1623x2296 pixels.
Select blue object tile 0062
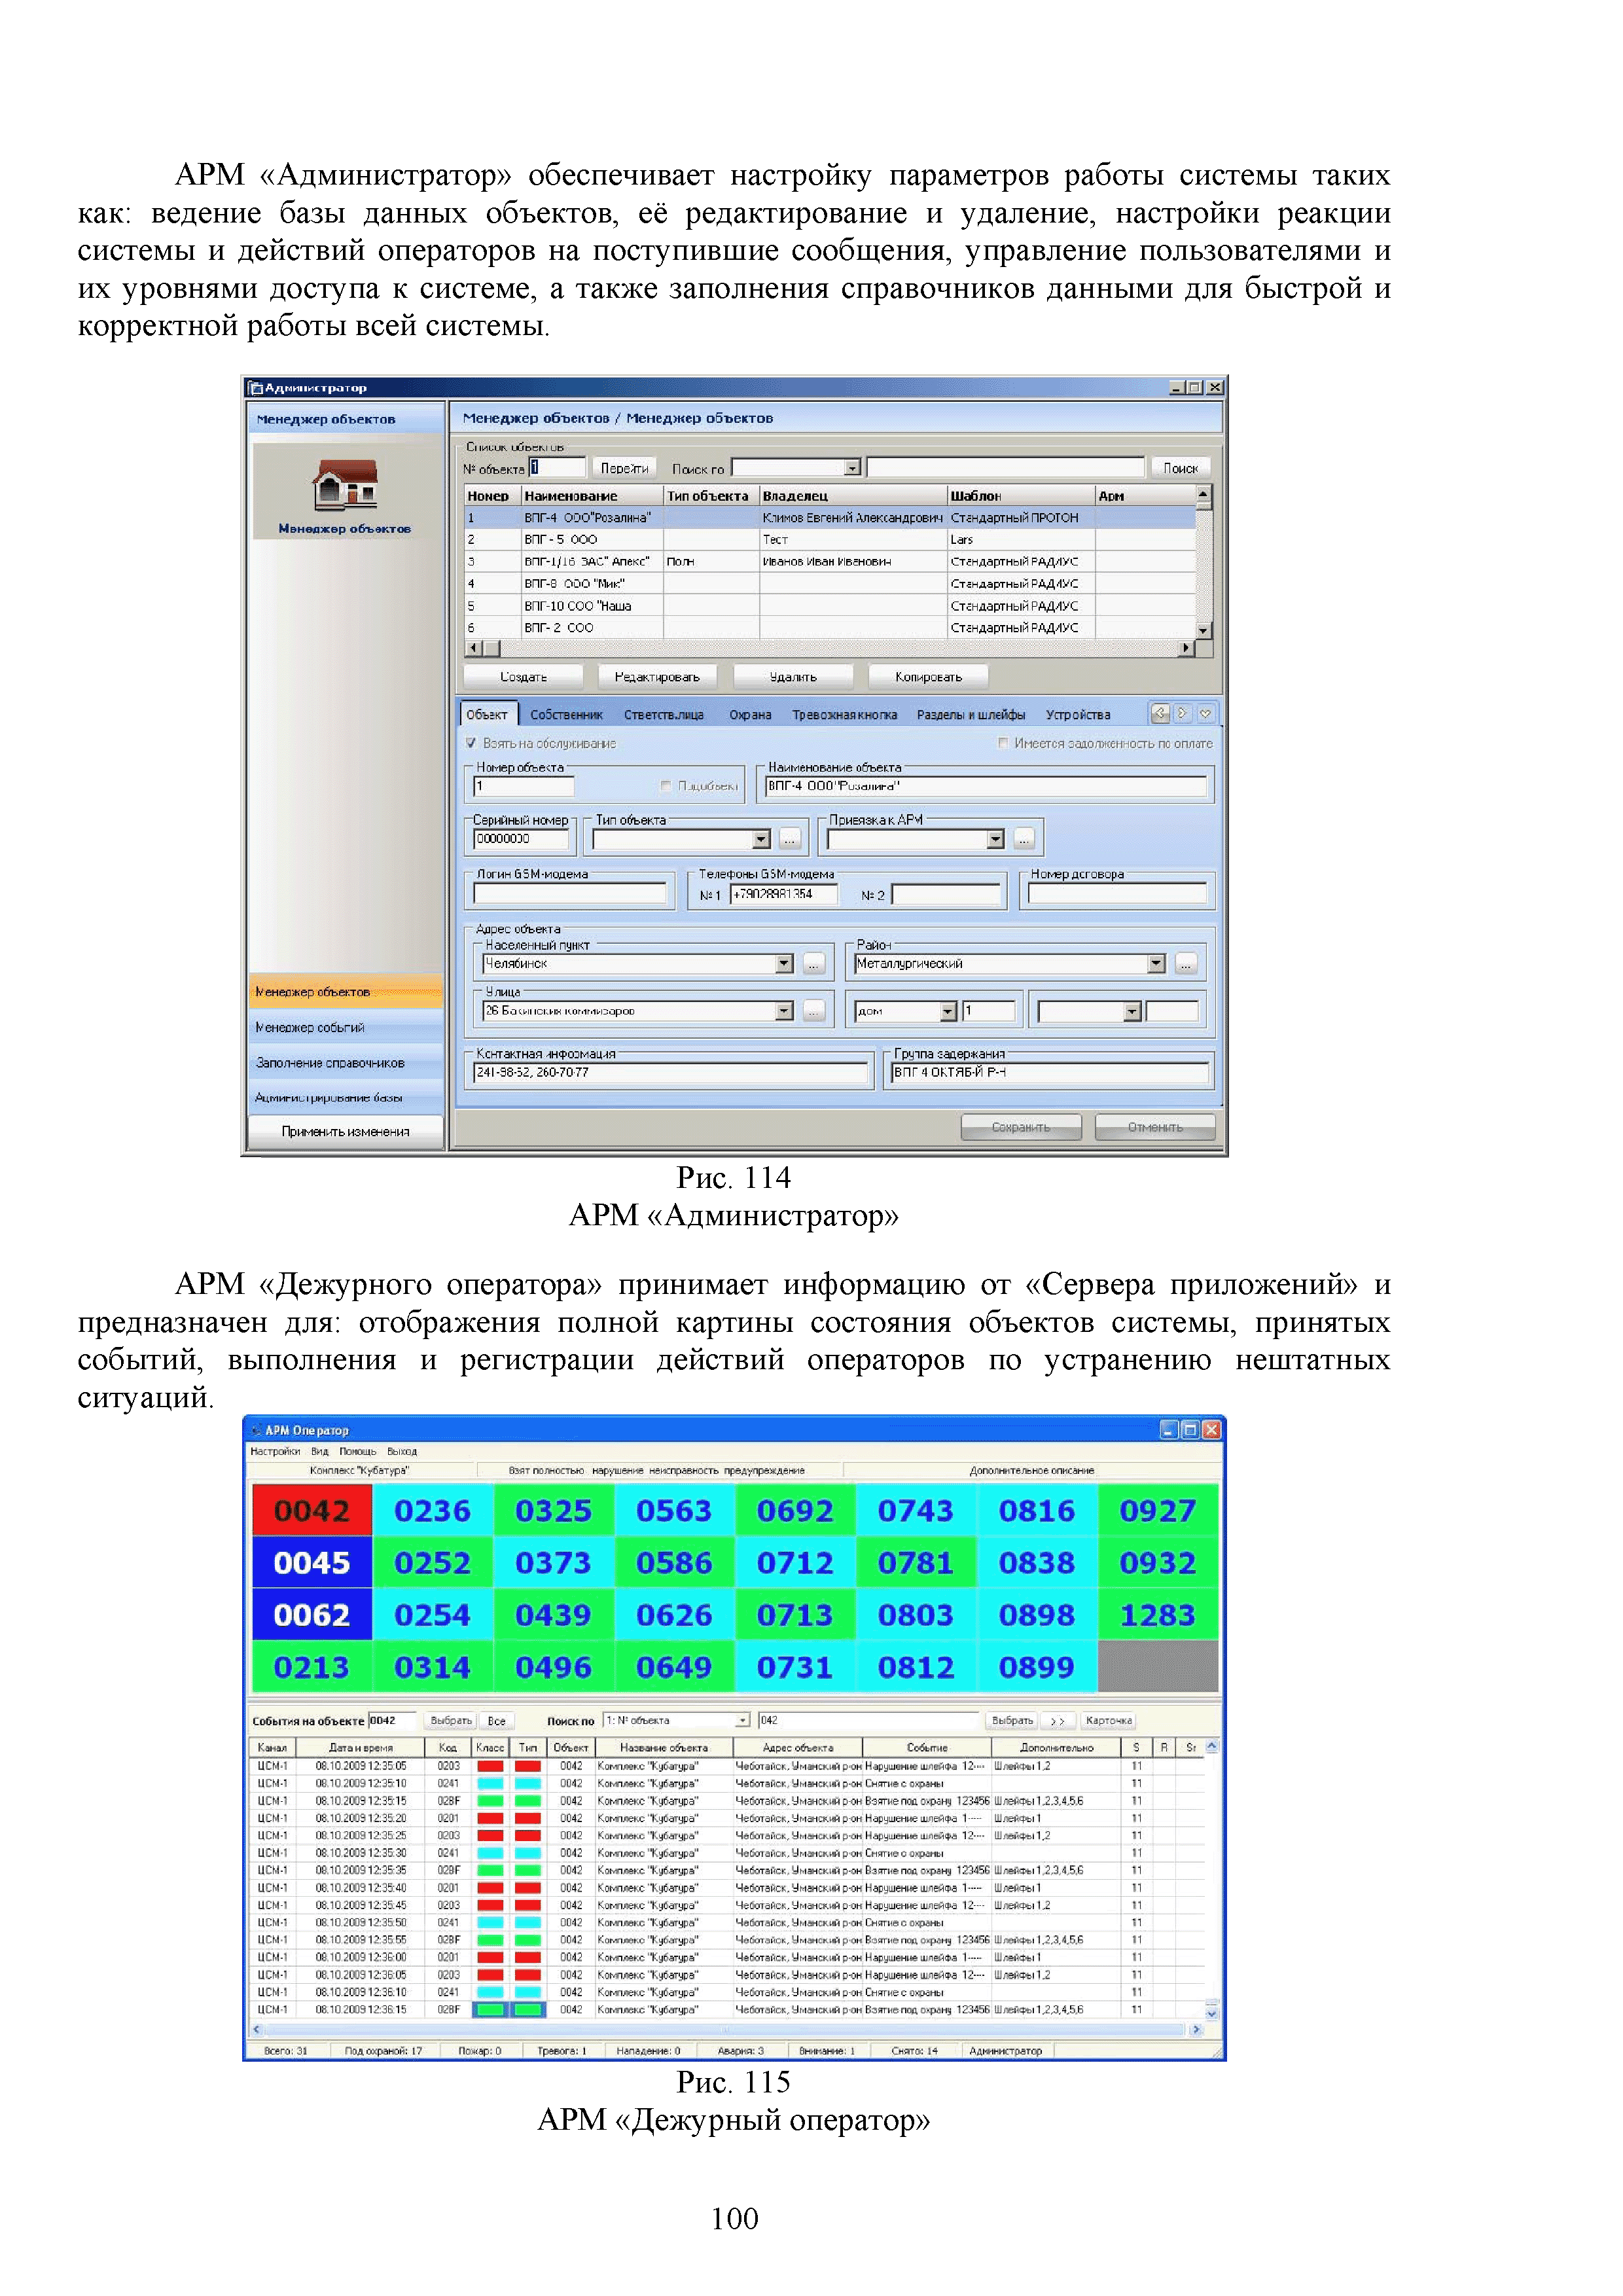pyautogui.click(x=311, y=1614)
